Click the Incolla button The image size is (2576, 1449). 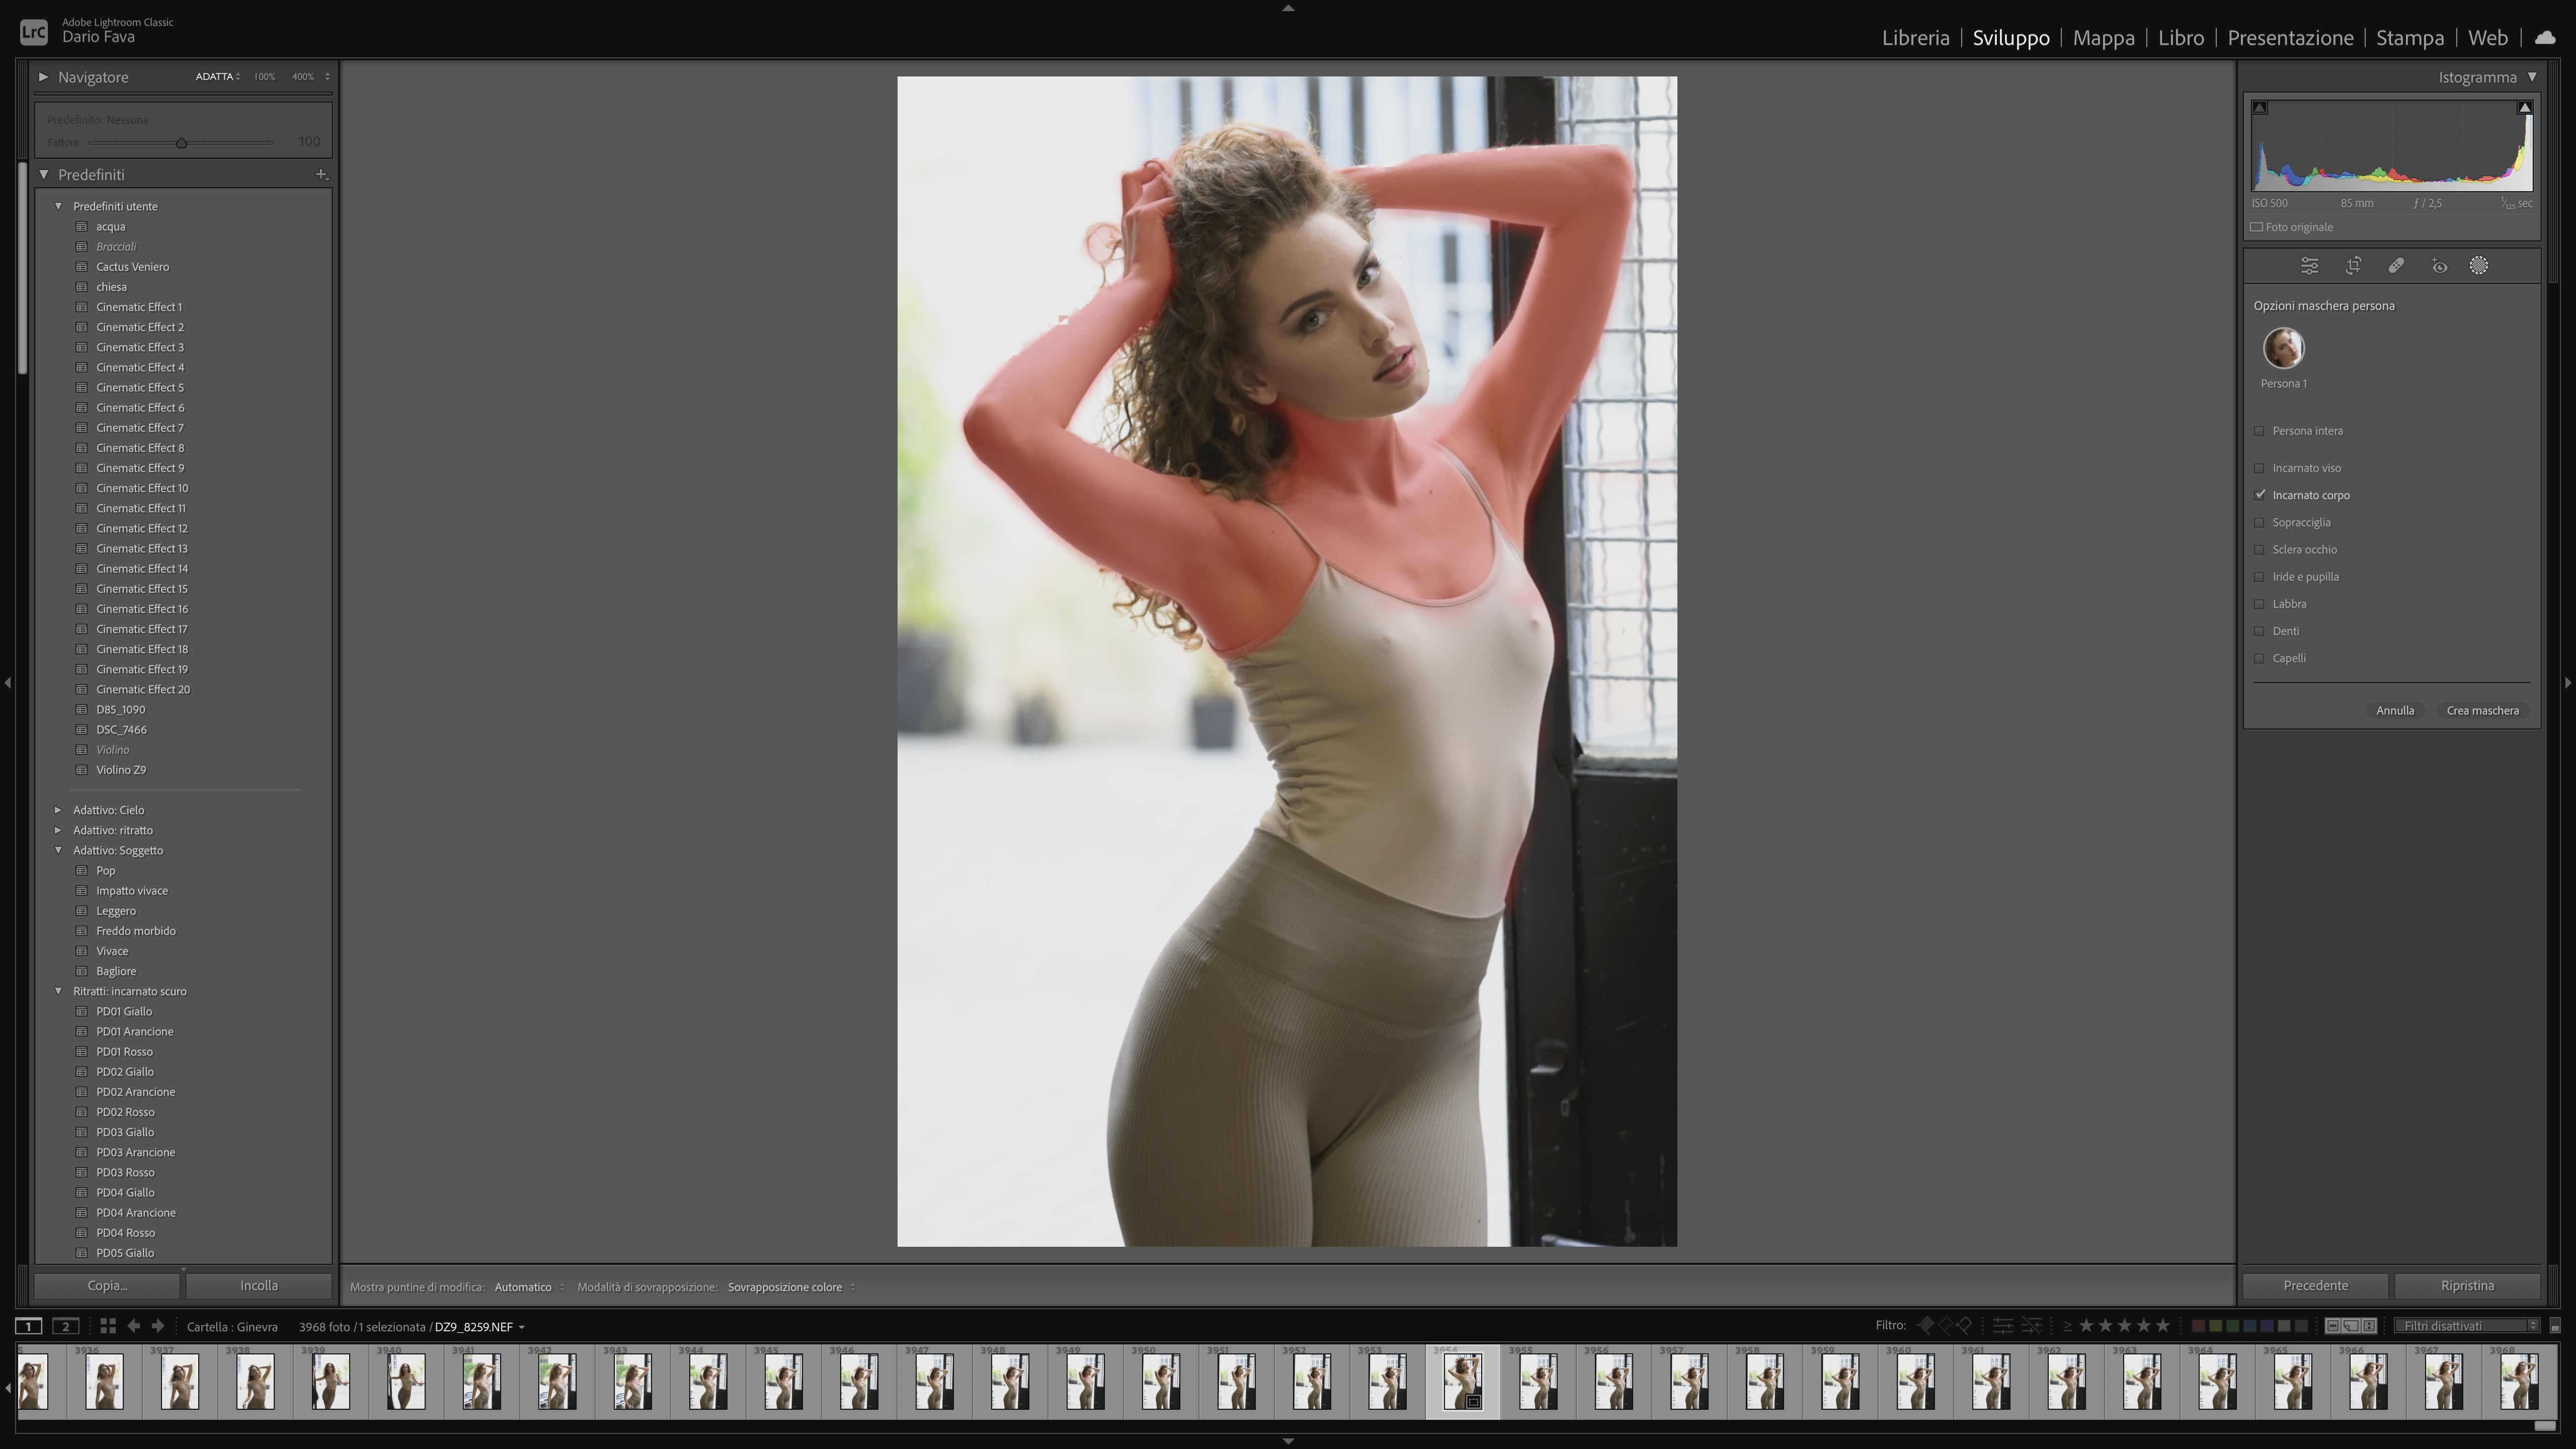pyautogui.click(x=259, y=1286)
